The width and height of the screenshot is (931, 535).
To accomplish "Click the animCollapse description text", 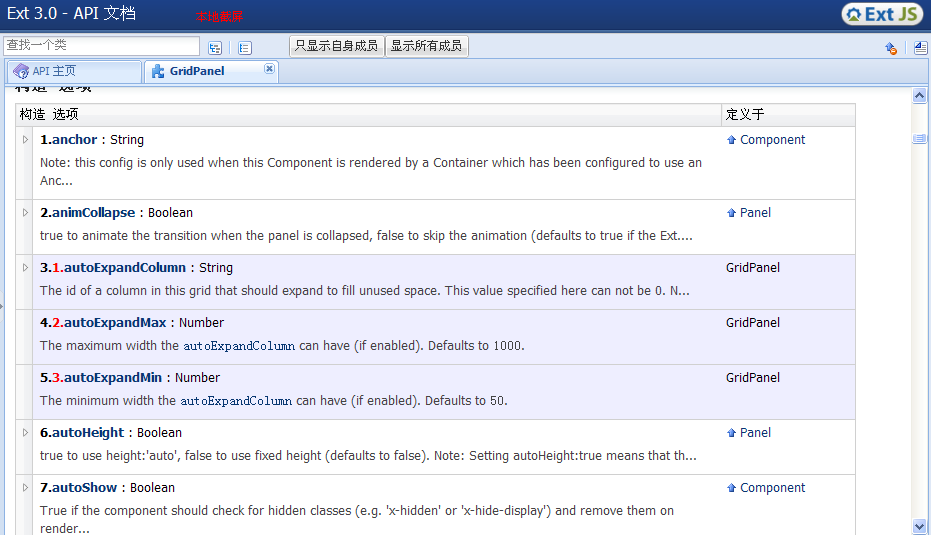I will pos(366,236).
